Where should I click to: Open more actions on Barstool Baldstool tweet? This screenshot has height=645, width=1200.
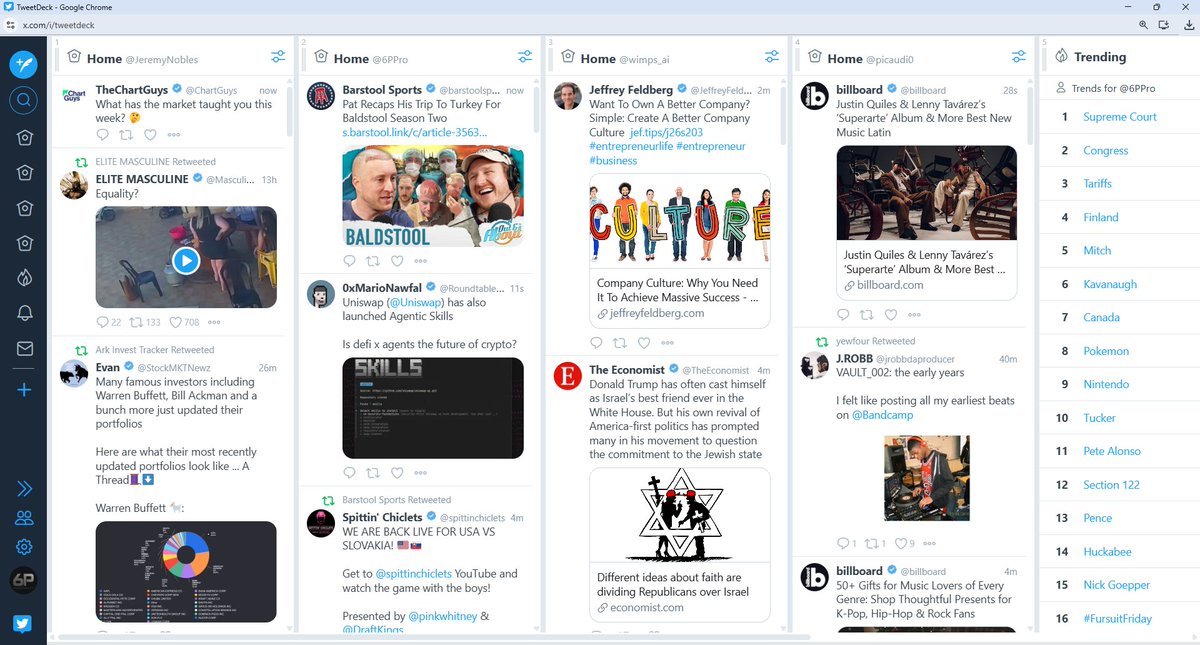coord(421,261)
